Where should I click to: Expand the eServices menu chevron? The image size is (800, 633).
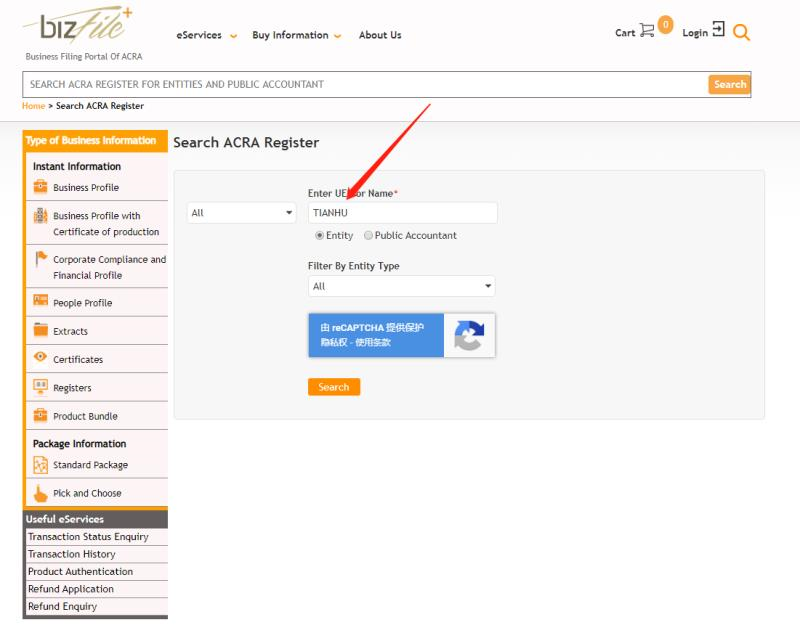pyautogui.click(x=234, y=36)
